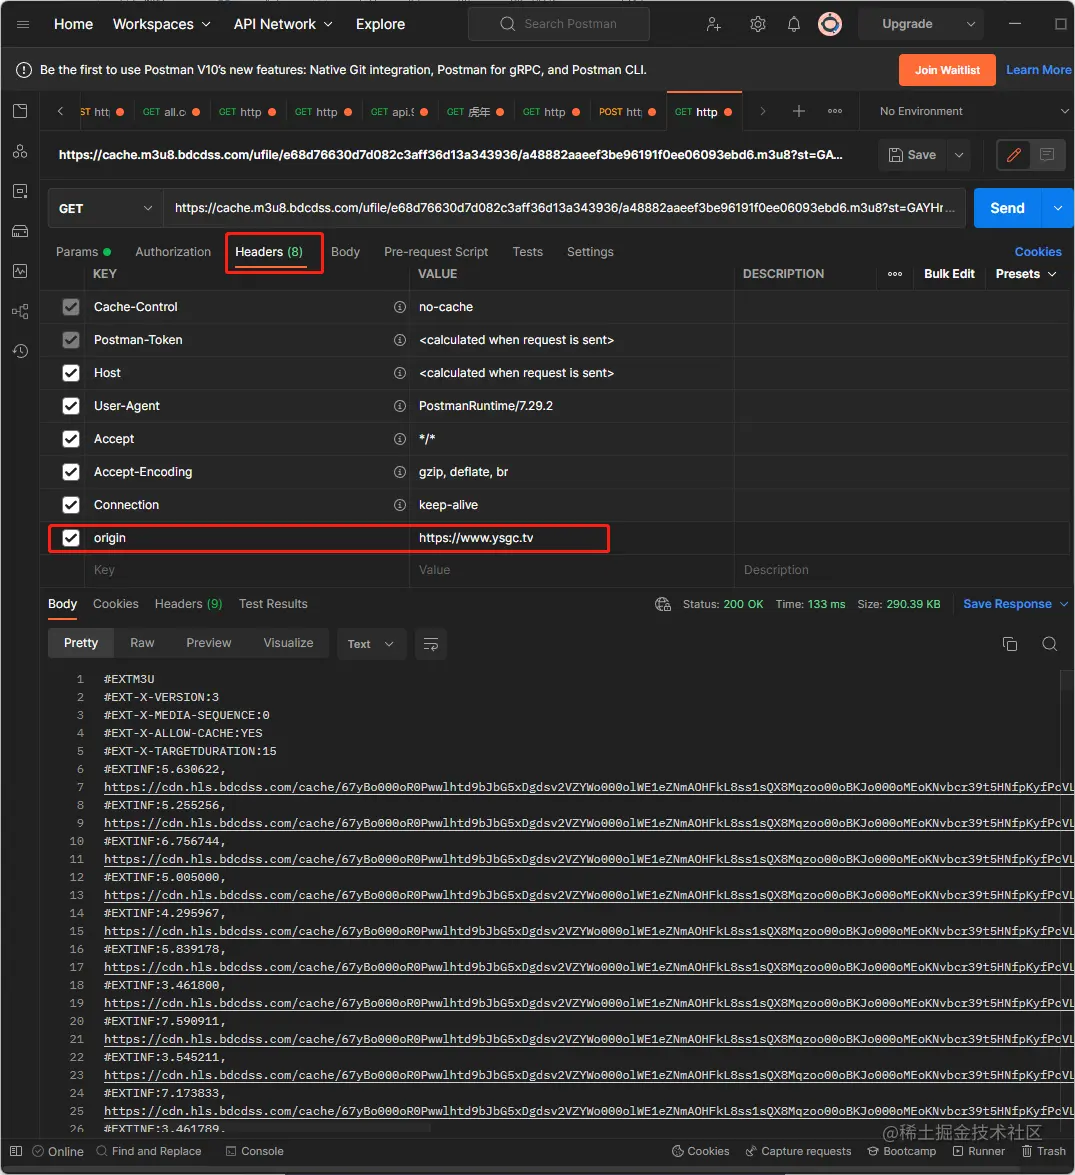This screenshot has width=1075, height=1175.
Task: Open the Learn More link
Action: click(x=1038, y=70)
